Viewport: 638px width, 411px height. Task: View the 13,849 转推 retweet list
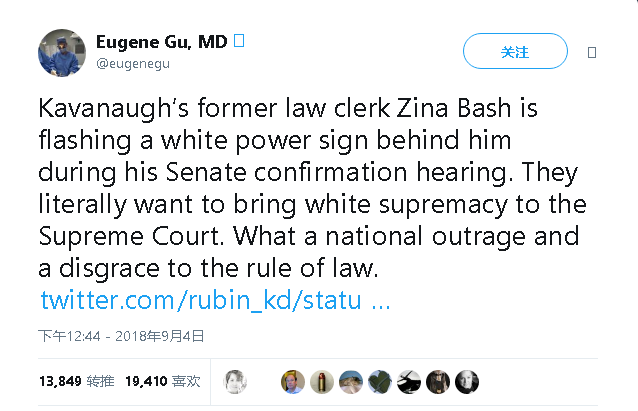[77, 381]
